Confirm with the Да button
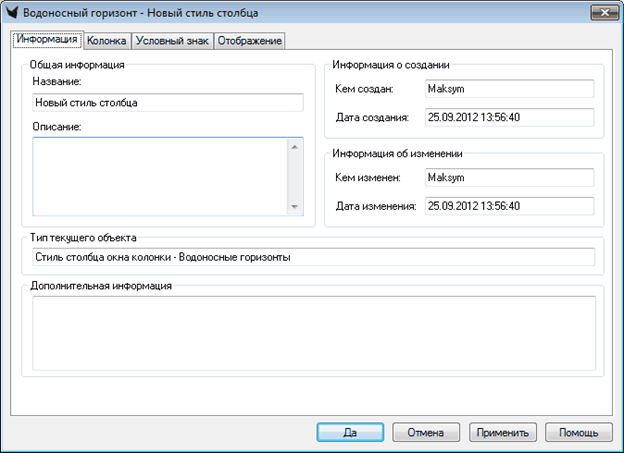 (x=349, y=432)
